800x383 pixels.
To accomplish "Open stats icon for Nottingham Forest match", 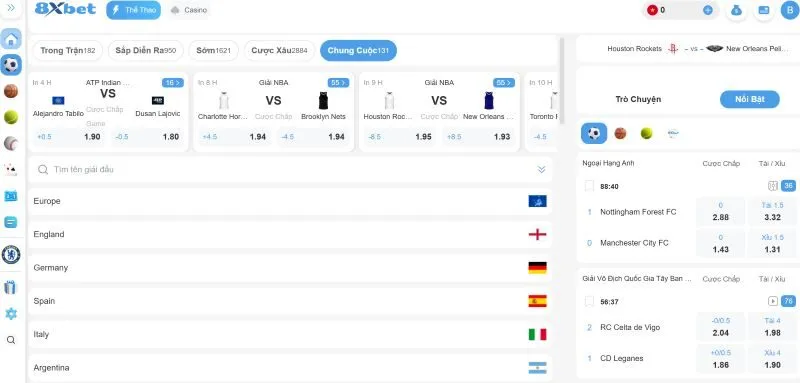I will pyautogui.click(x=773, y=186).
